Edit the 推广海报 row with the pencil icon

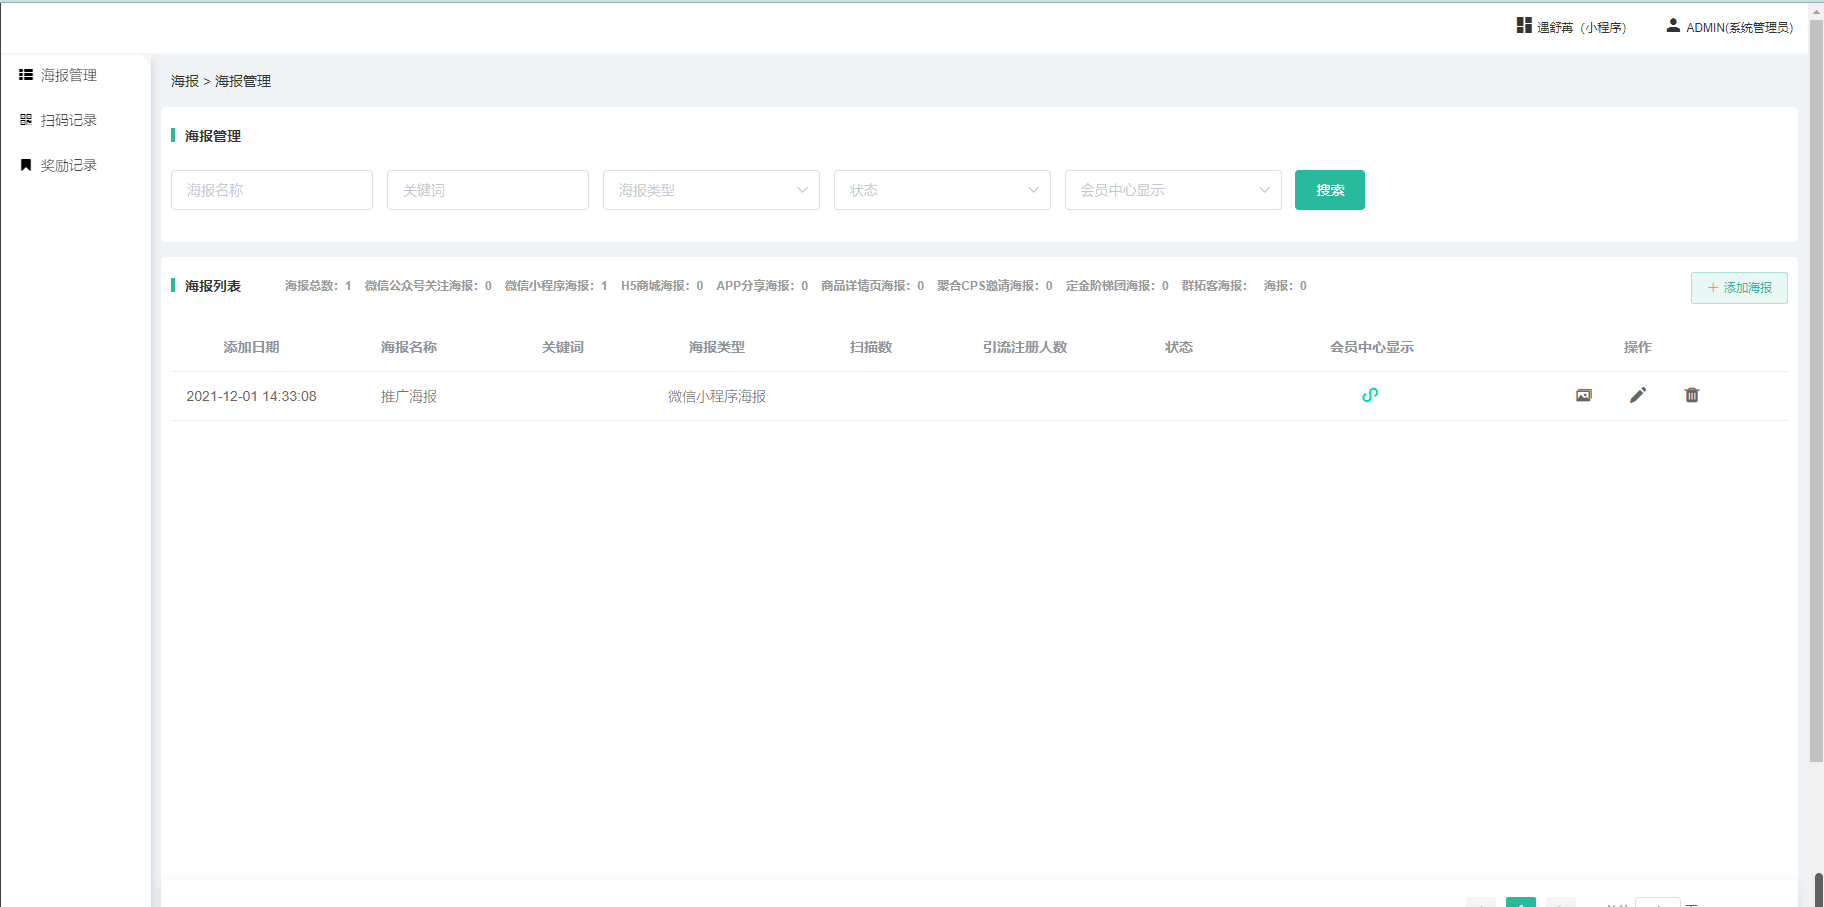point(1638,395)
